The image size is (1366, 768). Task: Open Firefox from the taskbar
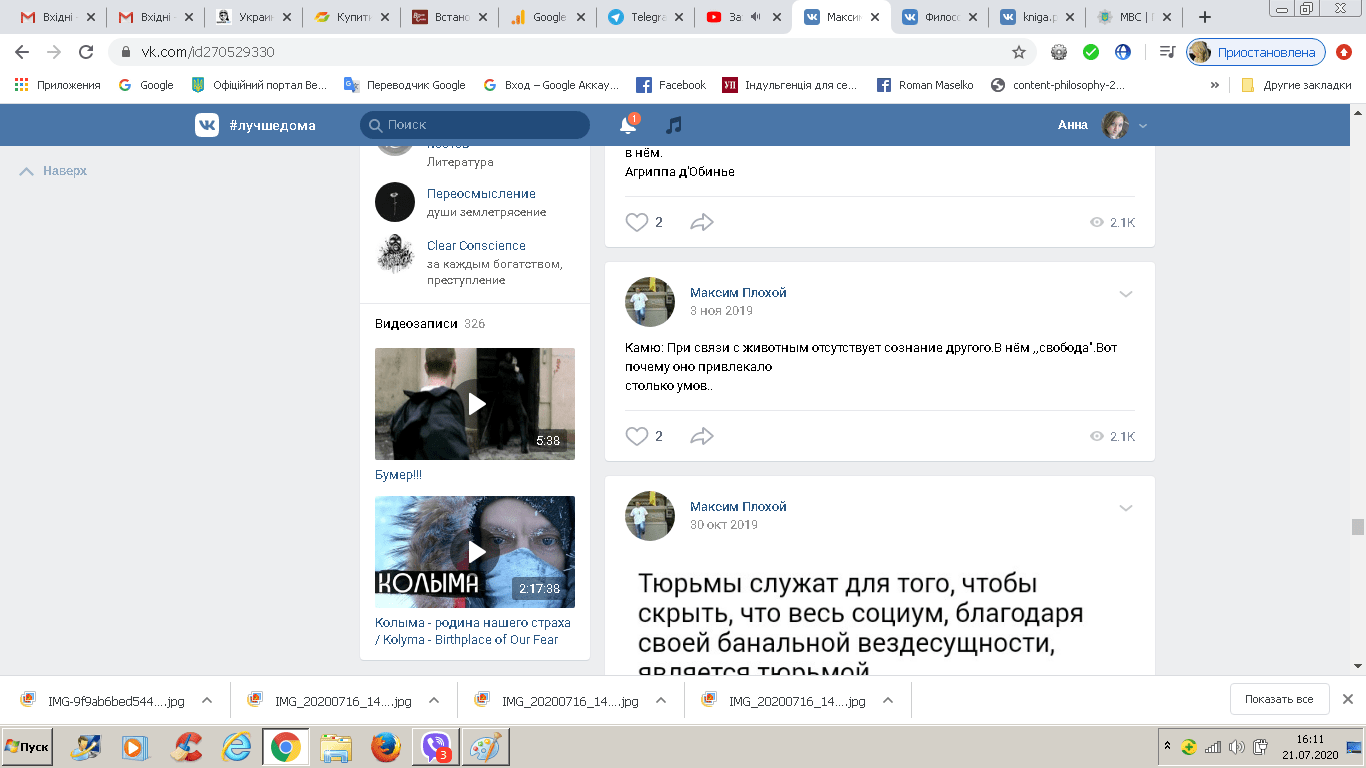coord(386,747)
